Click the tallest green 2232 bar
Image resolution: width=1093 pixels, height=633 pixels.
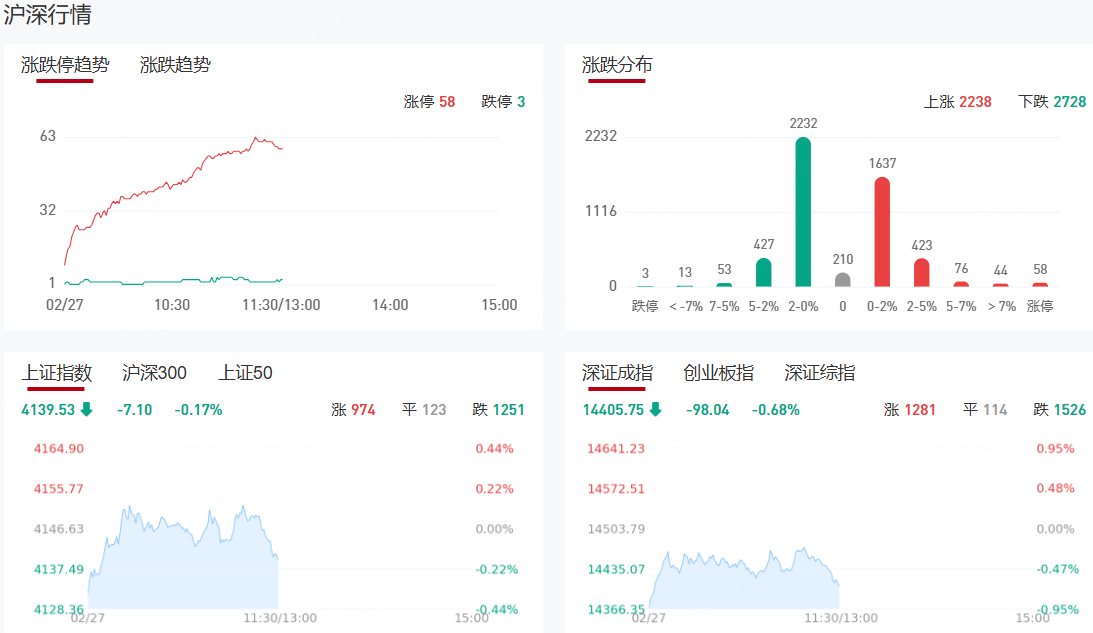(803, 212)
